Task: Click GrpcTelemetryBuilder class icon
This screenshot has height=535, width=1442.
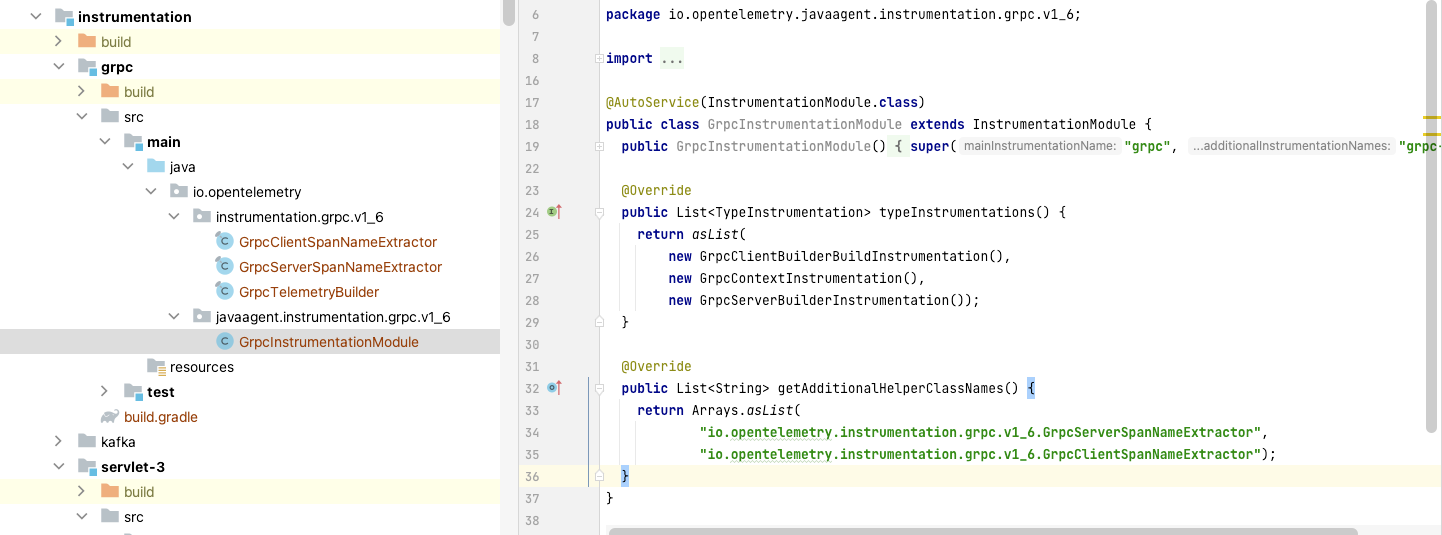Action: pos(225,292)
